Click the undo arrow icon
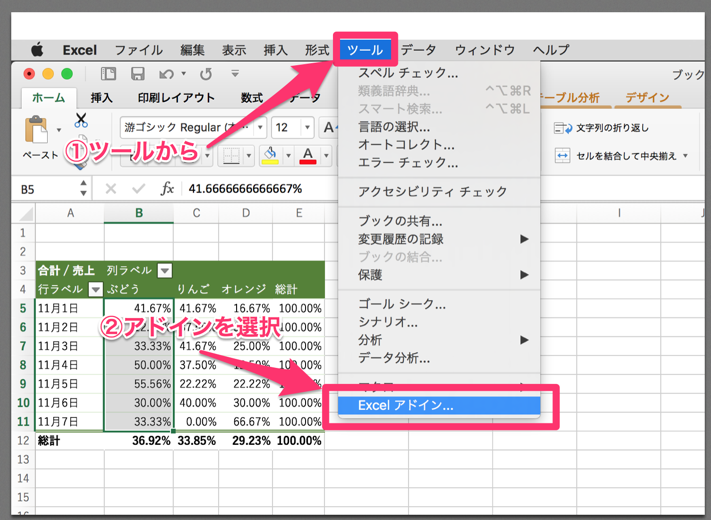 tap(166, 74)
